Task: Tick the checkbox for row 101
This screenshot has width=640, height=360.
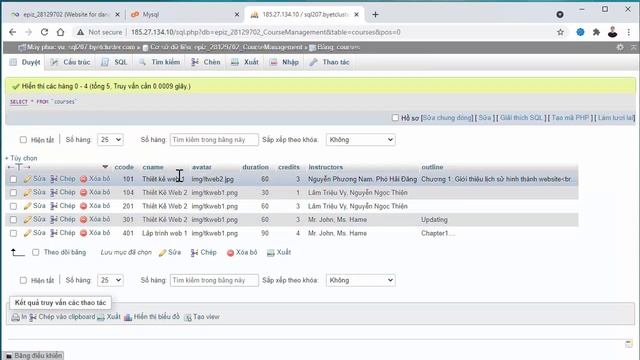Action: (13, 179)
